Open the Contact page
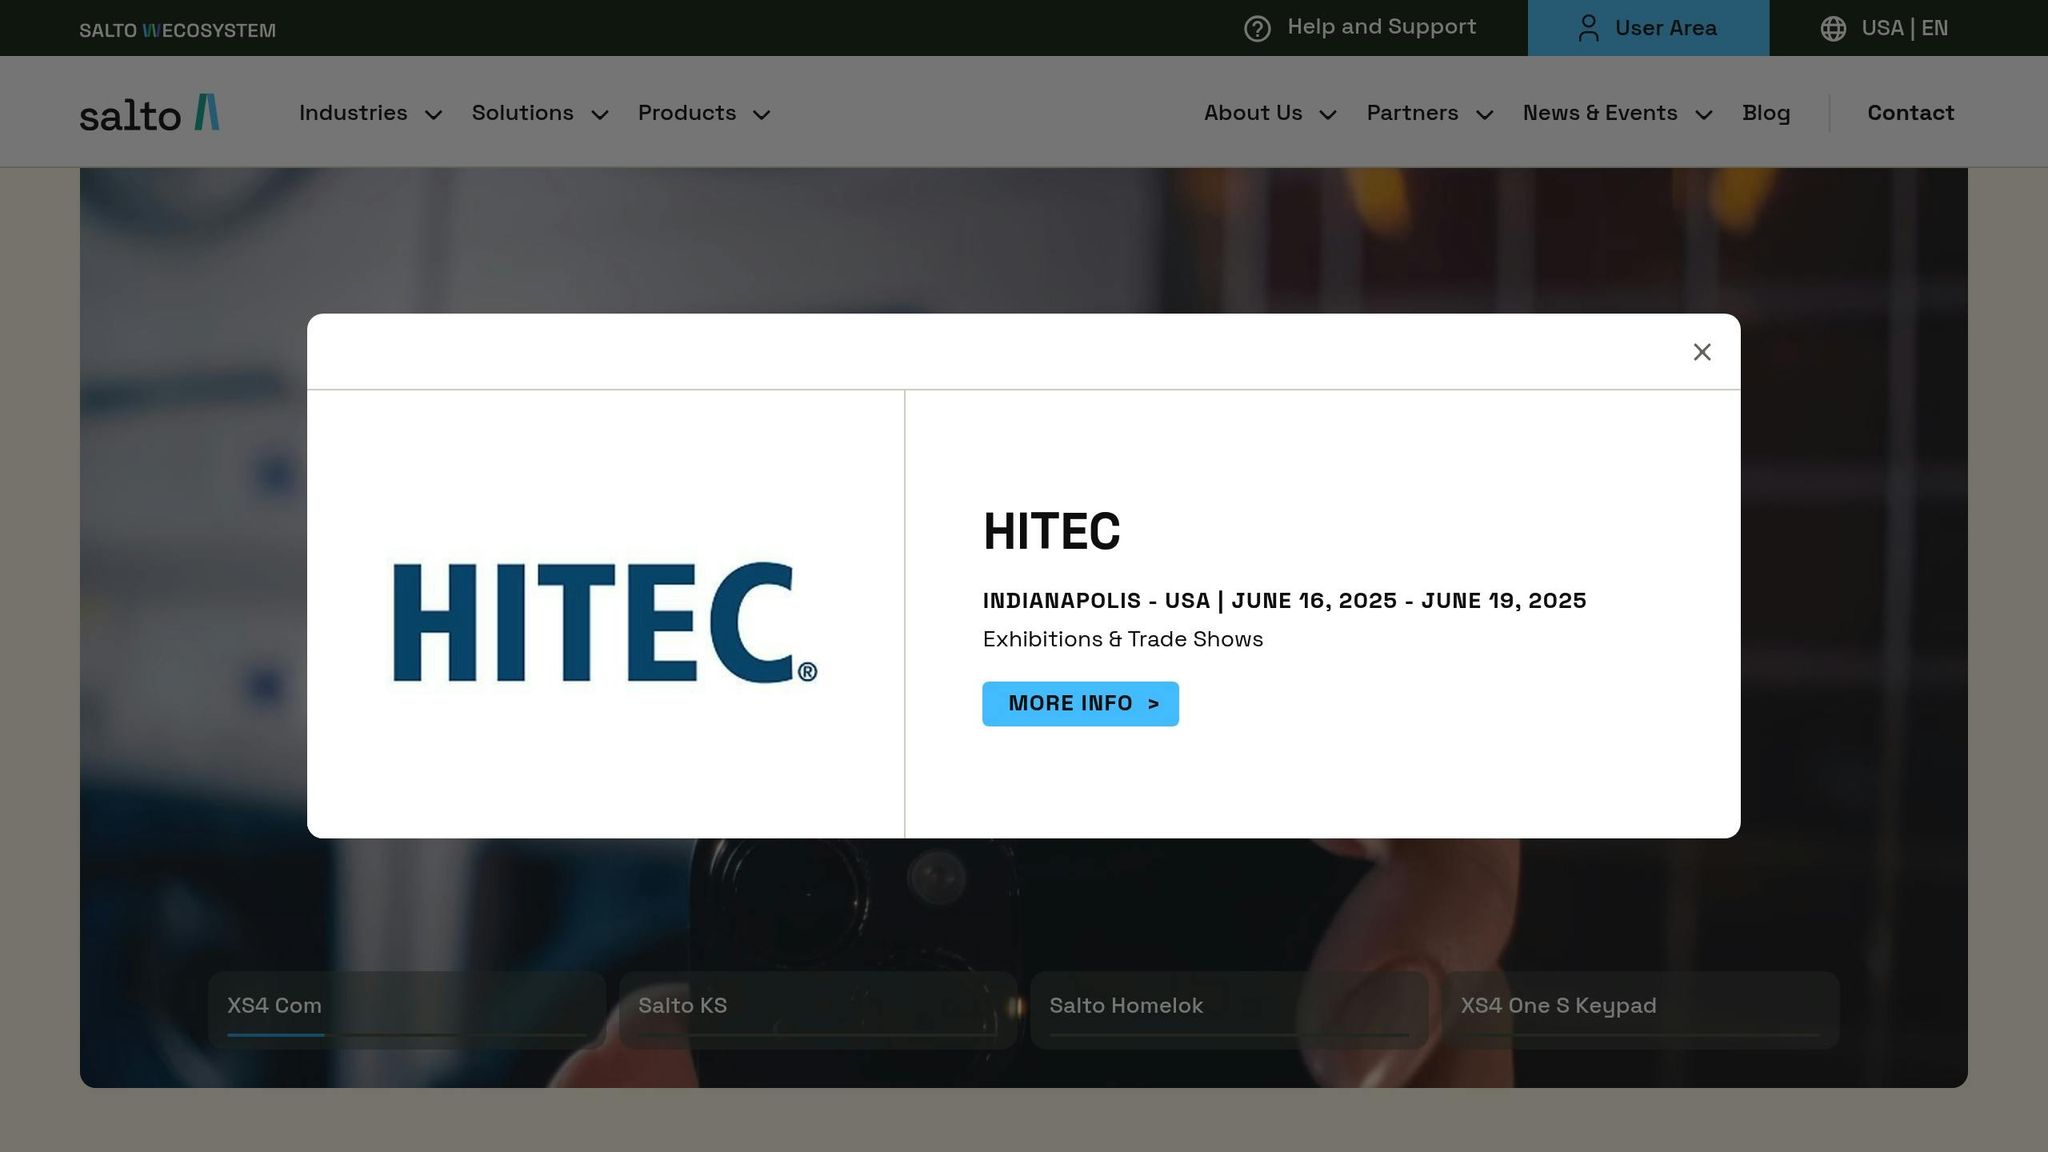 [x=1910, y=113]
